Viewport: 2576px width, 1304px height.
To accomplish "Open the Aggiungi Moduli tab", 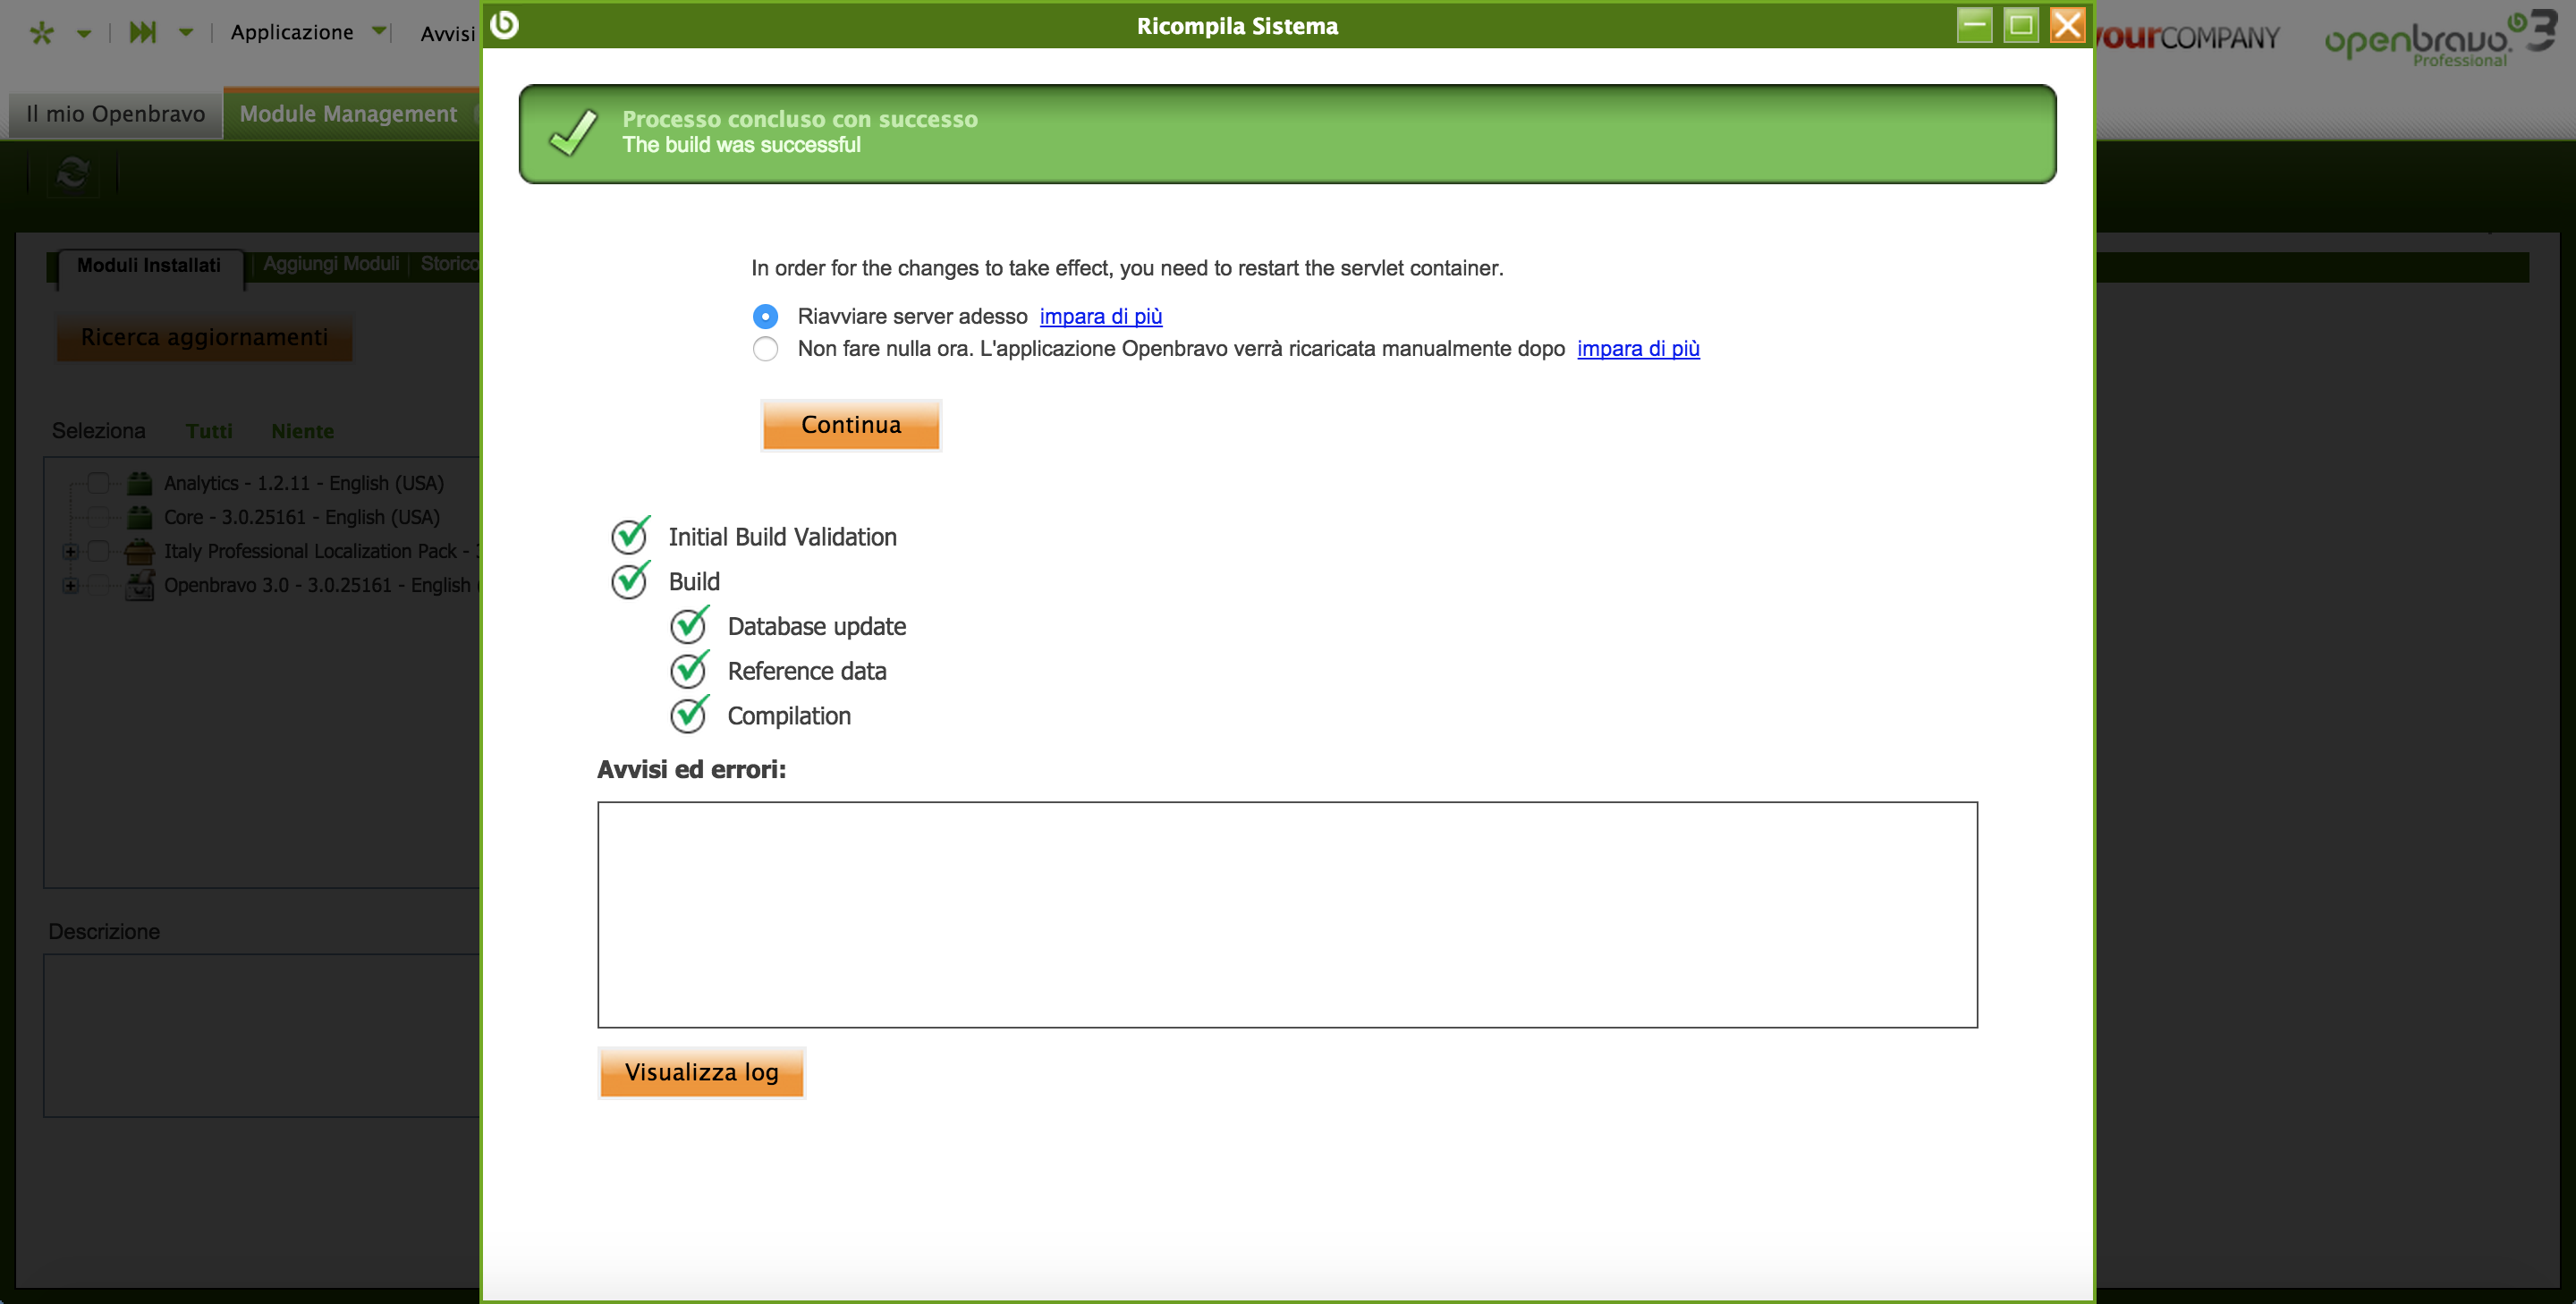I will click(x=331, y=264).
